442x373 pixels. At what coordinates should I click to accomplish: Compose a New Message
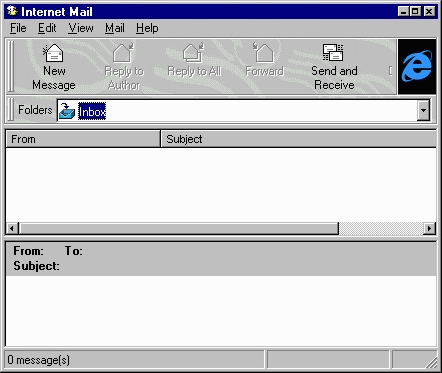(54, 67)
